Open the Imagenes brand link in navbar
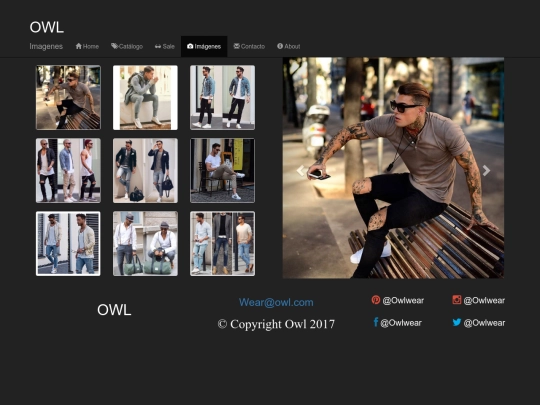Screen dimensions: 540x405 click(x=46, y=46)
